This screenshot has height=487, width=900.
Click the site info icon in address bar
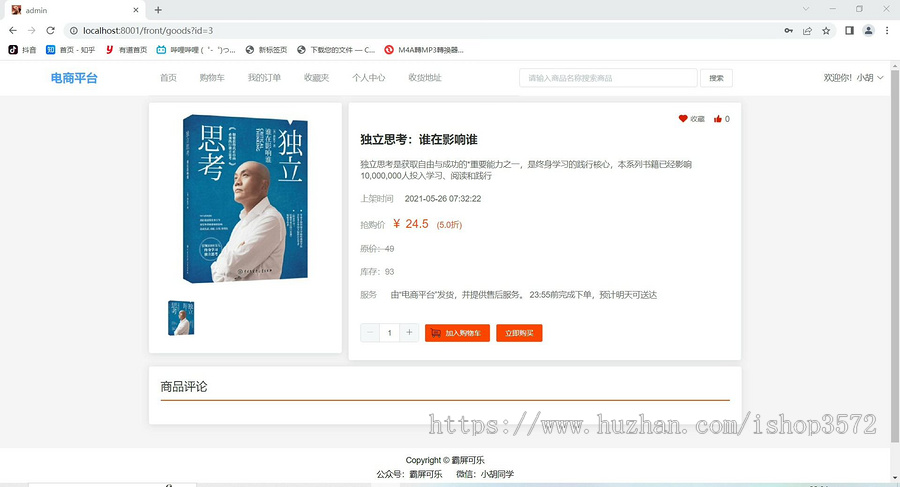pyautogui.click(x=73, y=30)
